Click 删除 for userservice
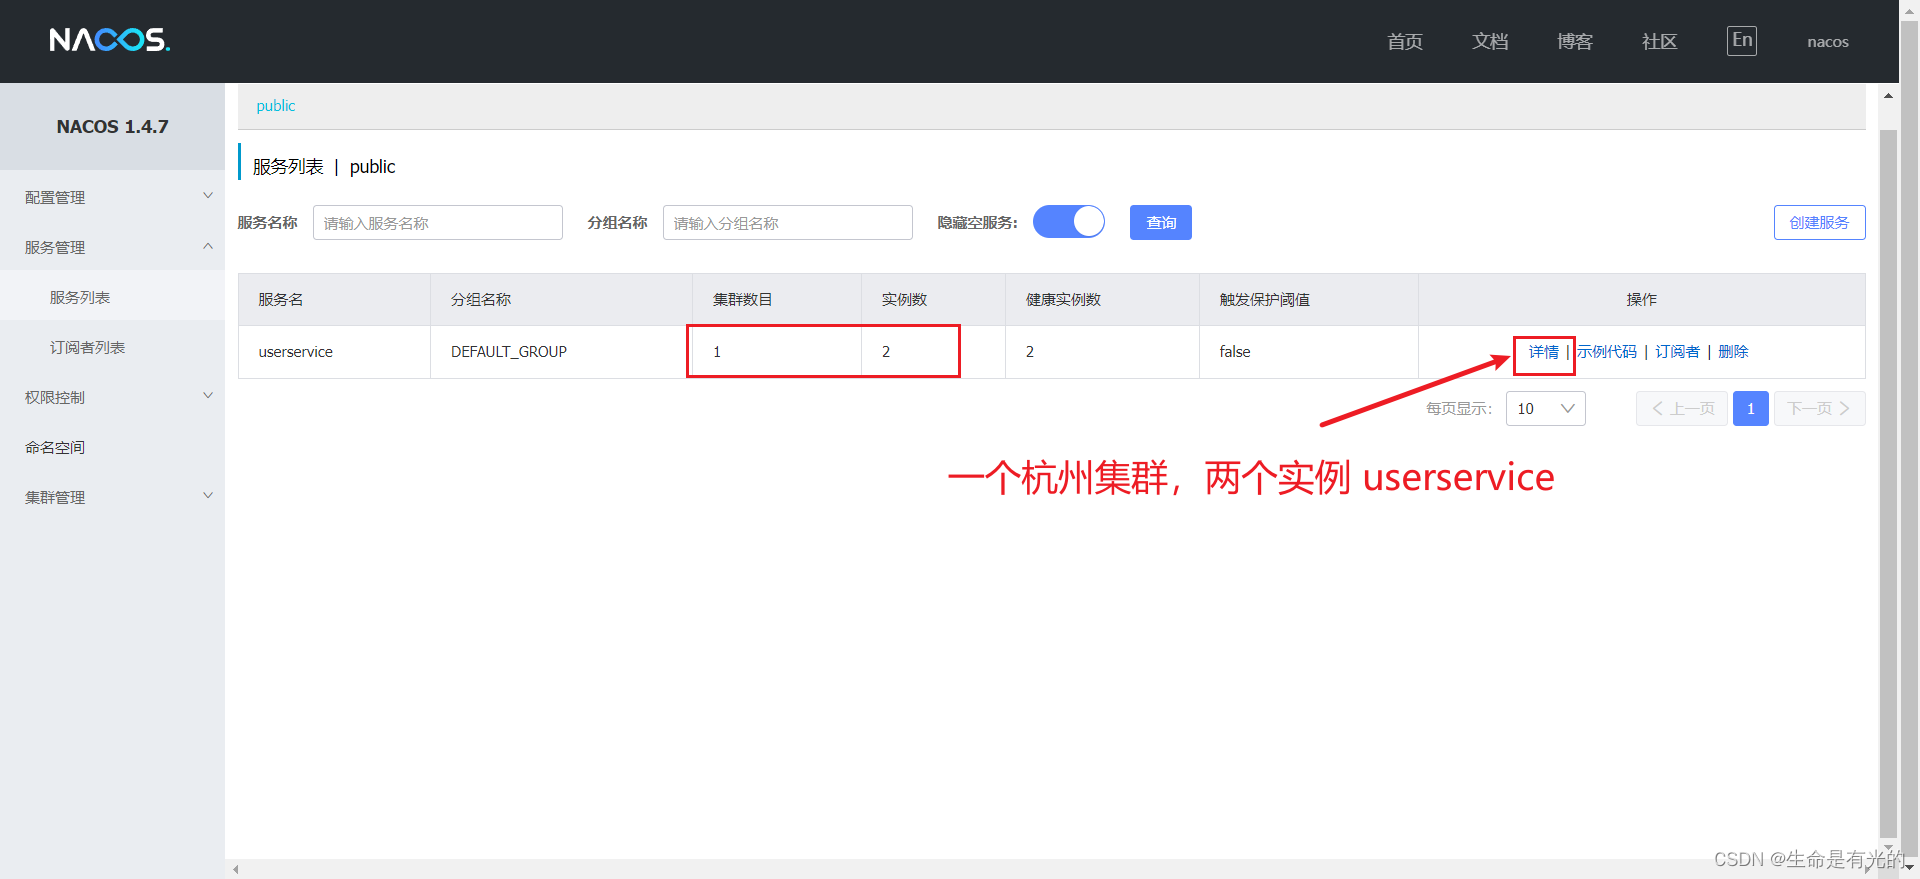Image resolution: width=1920 pixels, height=879 pixels. tap(1733, 352)
